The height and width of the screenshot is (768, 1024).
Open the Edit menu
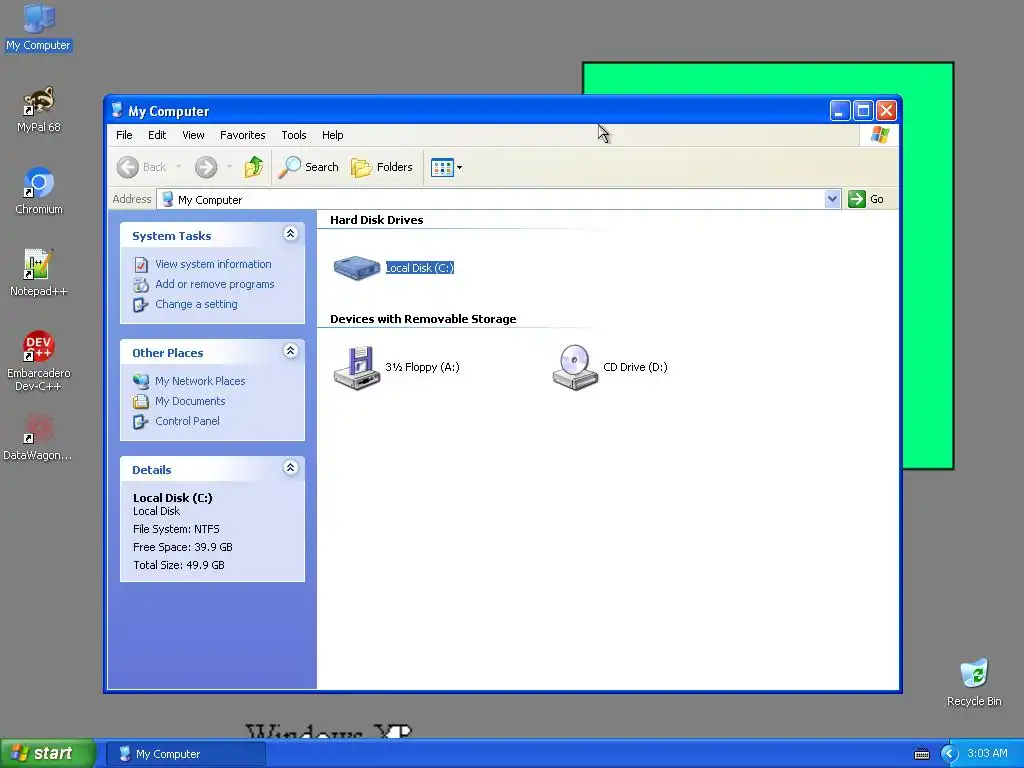point(157,135)
